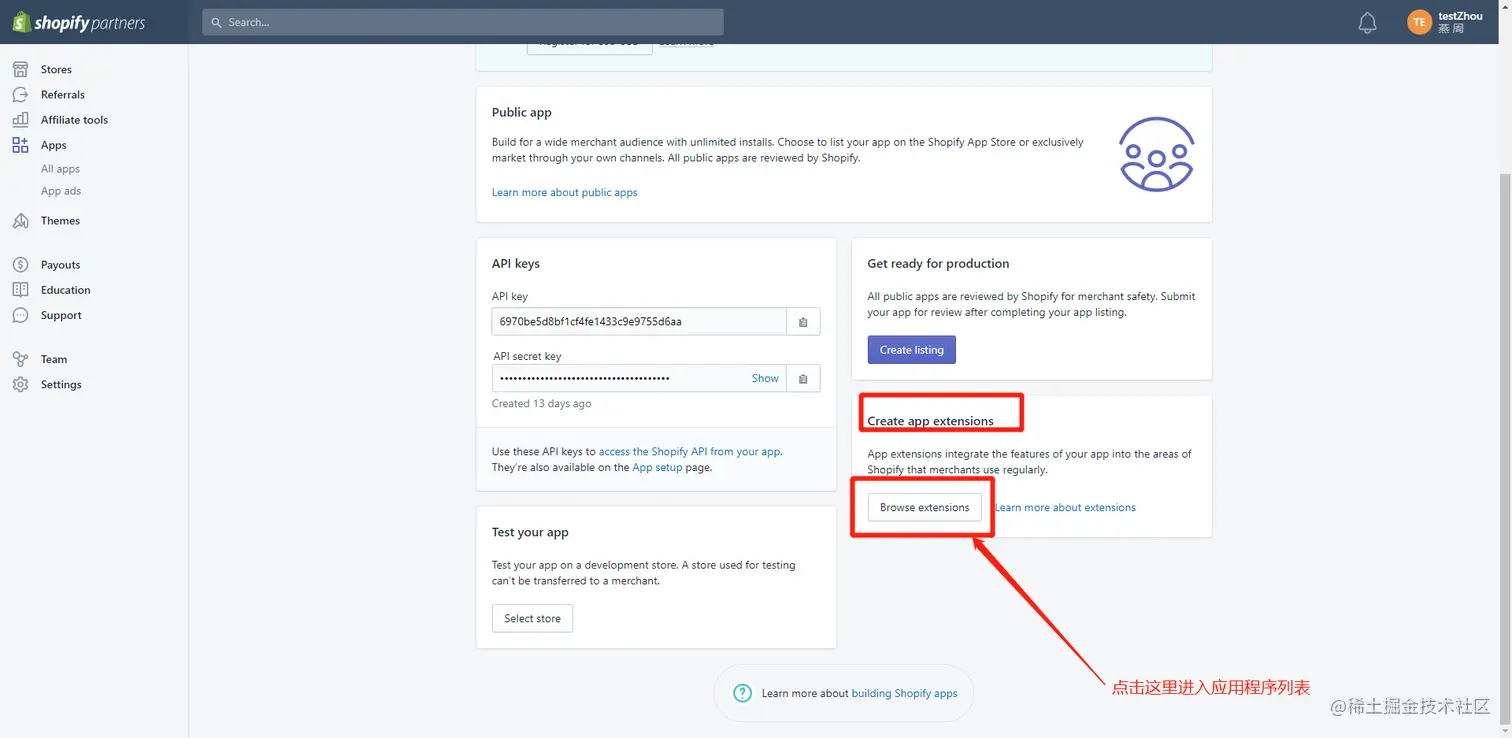Show the API secret key
Viewport: 1512px width, 738px height.
(765, 378)
